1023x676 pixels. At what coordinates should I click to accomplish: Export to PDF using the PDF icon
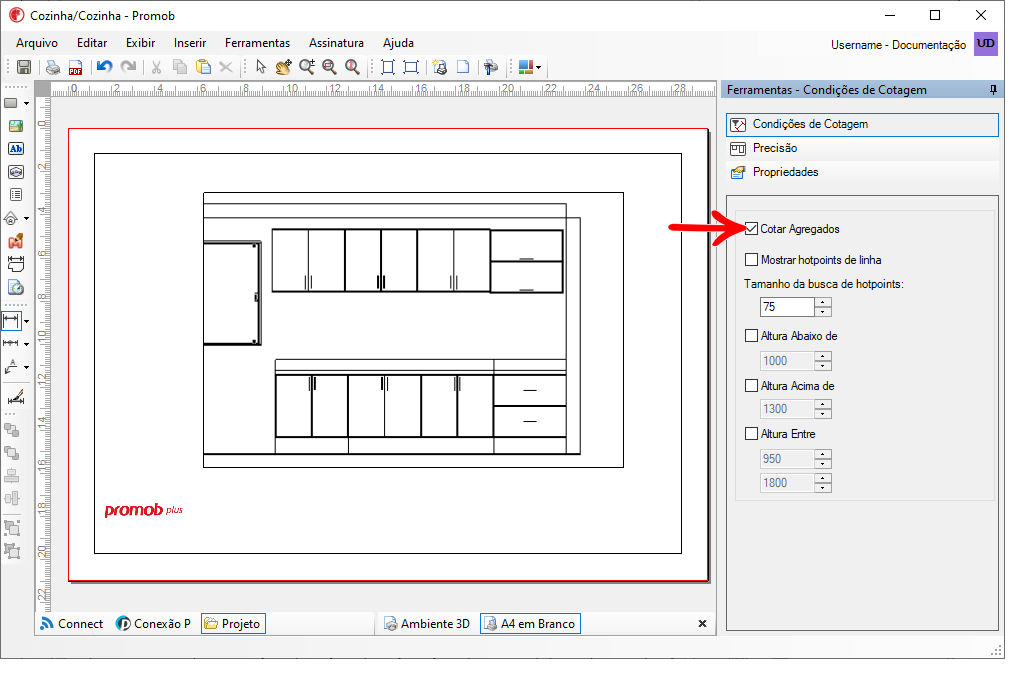click(76, 68)
